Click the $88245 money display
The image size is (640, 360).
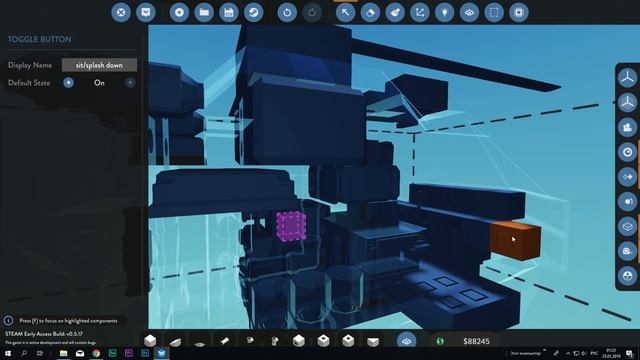click(x=476, y=341)
